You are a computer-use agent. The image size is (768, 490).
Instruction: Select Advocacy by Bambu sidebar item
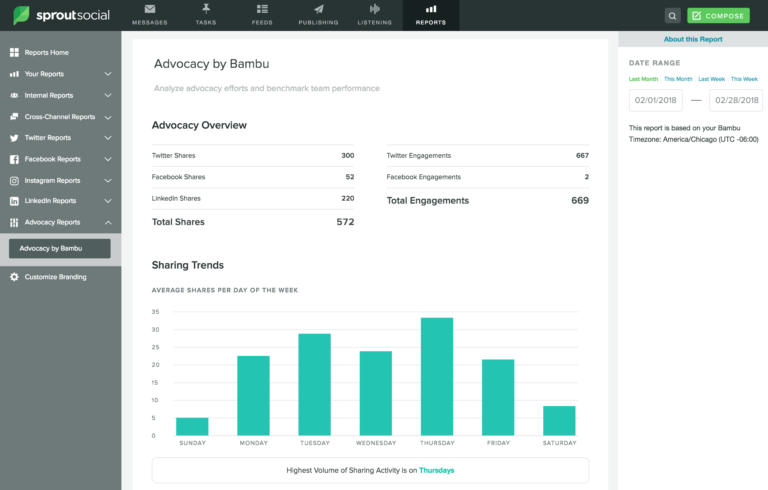pyautogui.click(x=60, y=248)
